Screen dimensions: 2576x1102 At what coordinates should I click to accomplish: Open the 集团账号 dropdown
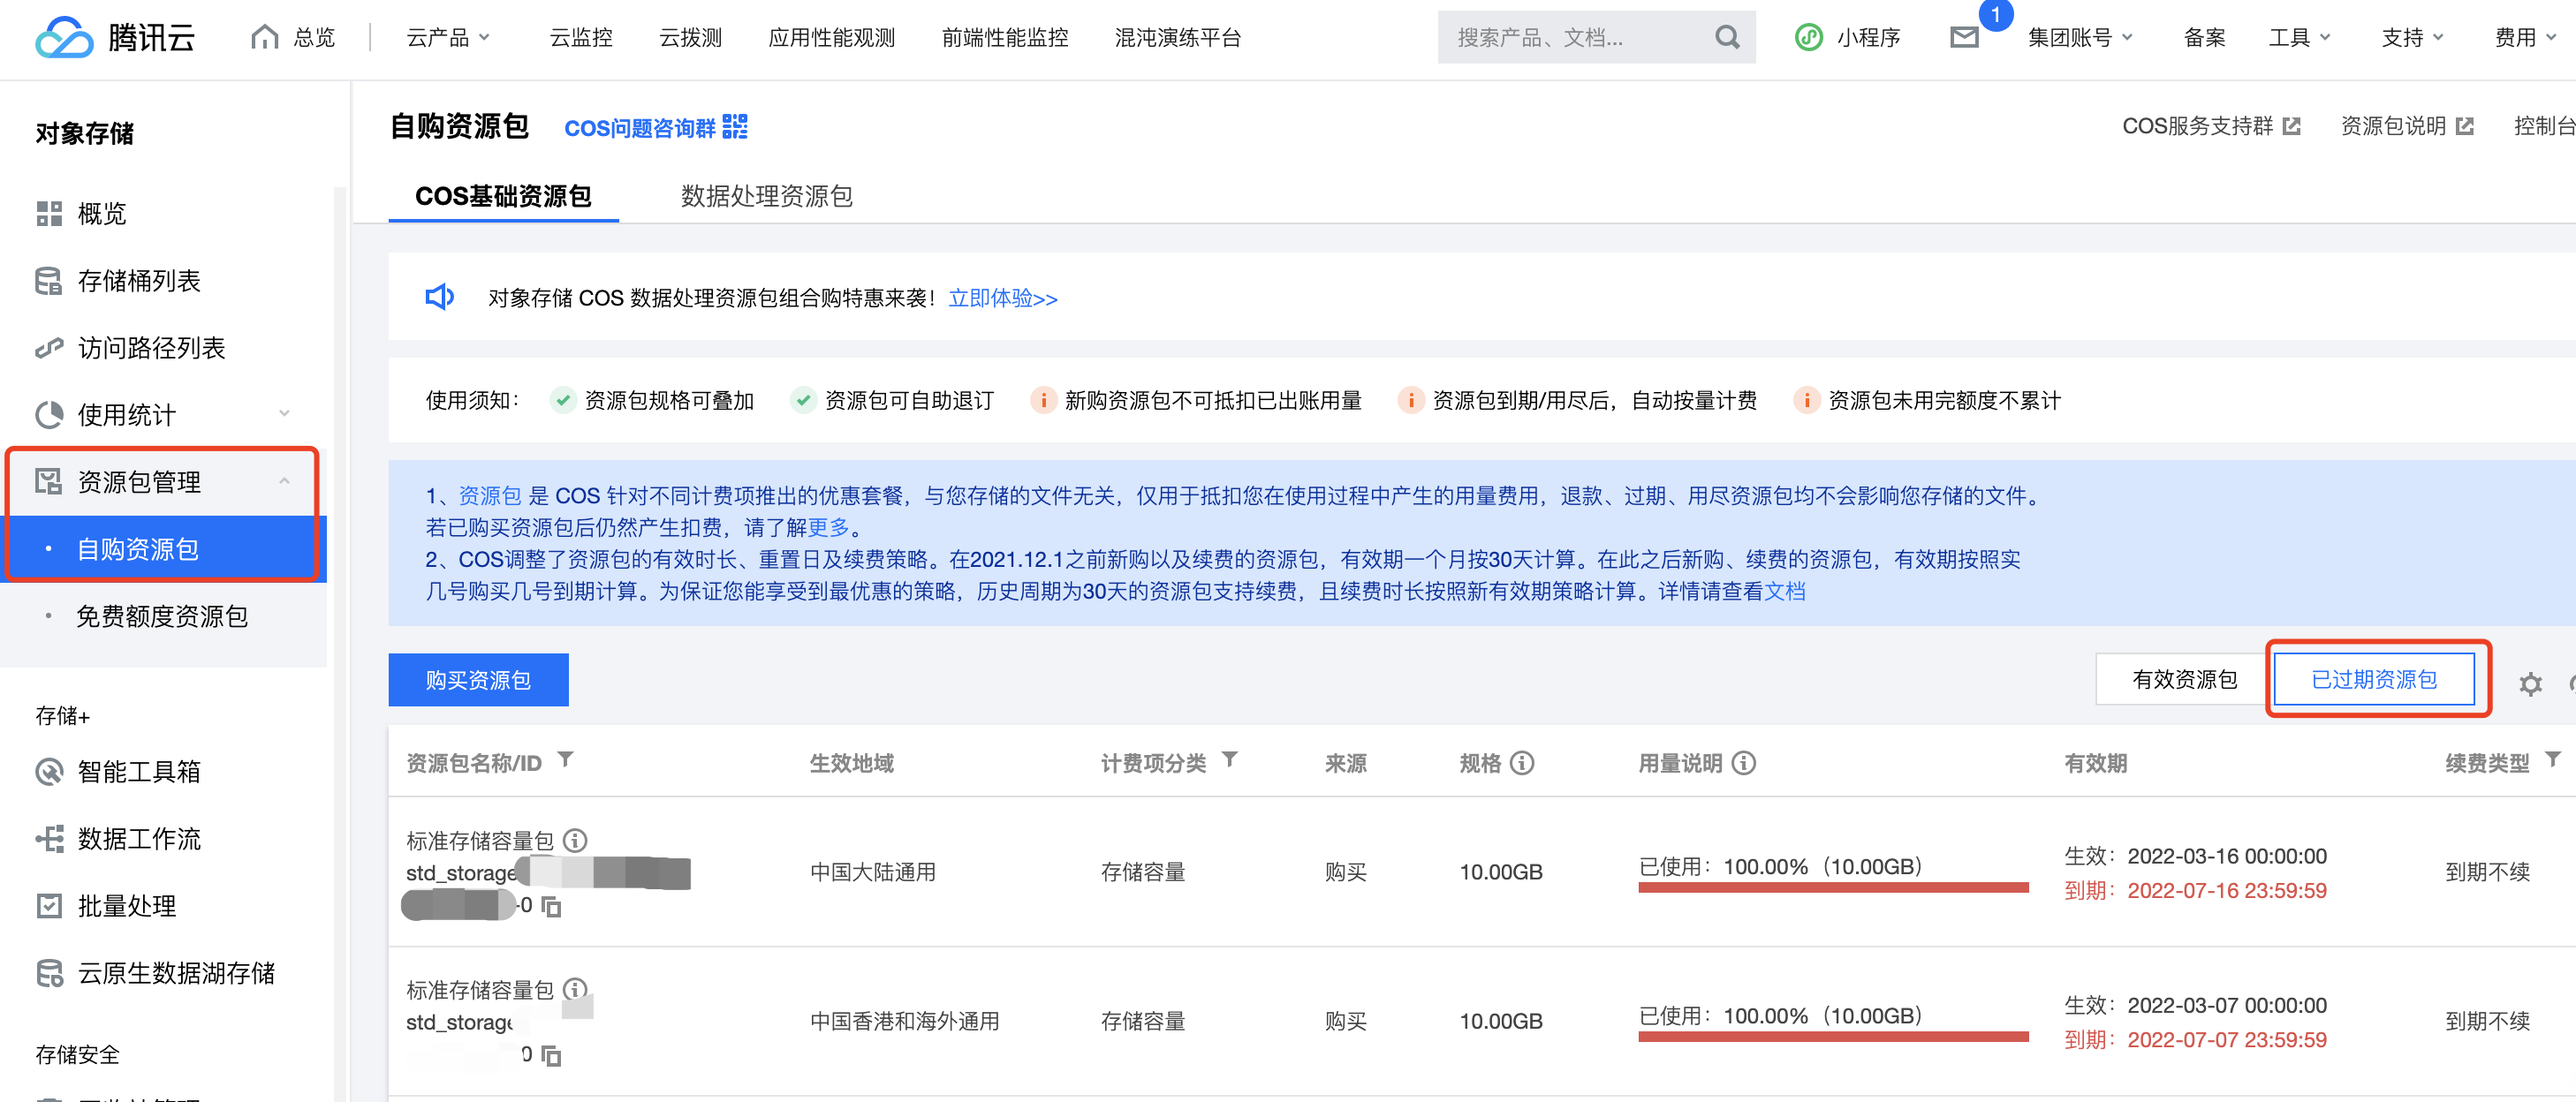pos(2080,37)
